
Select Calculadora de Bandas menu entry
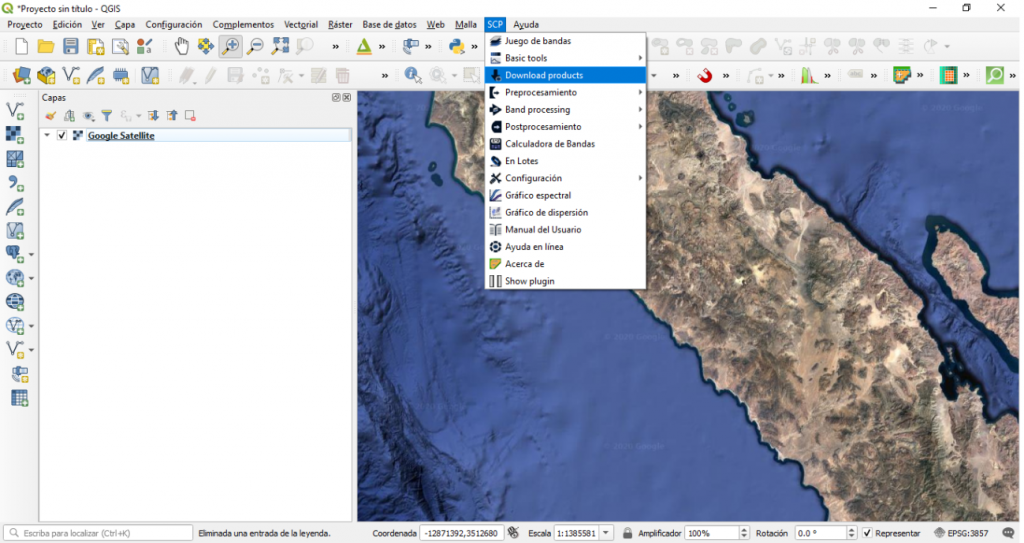[550, 144]
